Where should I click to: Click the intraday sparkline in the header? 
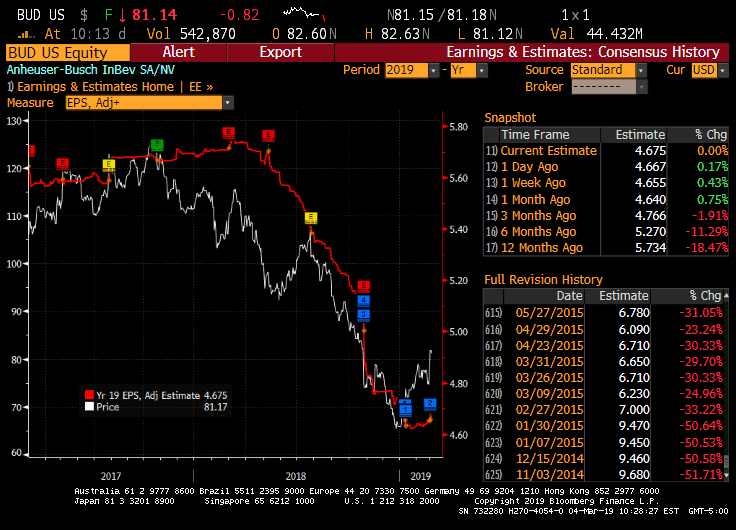point(305,14)
